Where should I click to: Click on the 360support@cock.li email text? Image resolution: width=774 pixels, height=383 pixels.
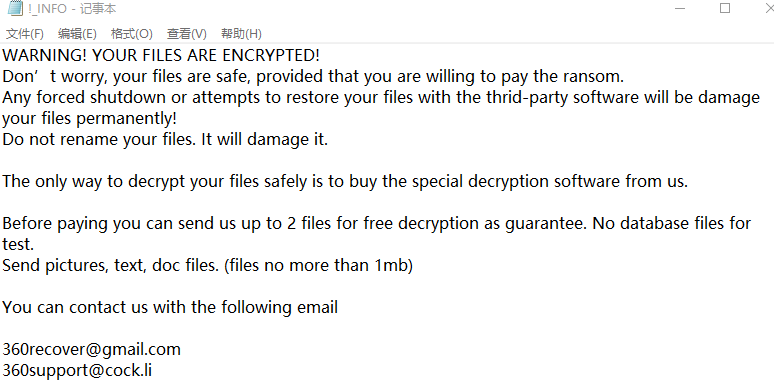click(x=77, y=370)
